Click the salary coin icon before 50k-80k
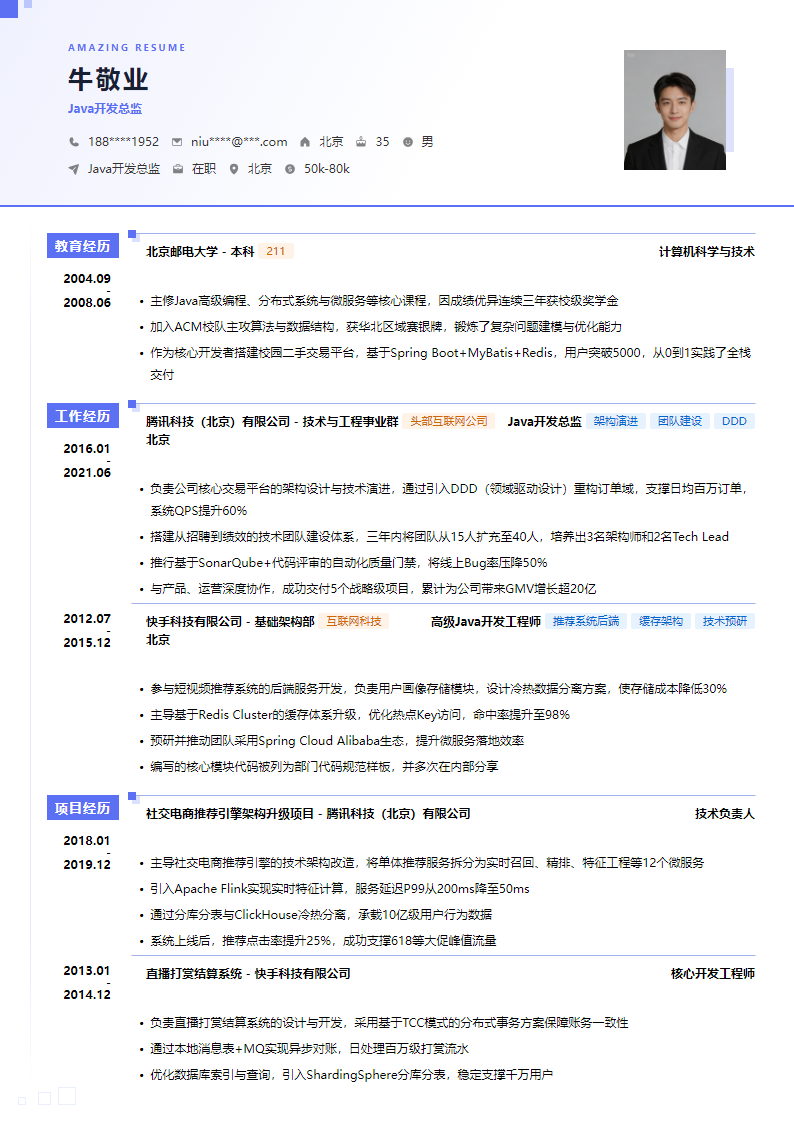This screenshot has width=794, height=1123. tap(290, 169)
